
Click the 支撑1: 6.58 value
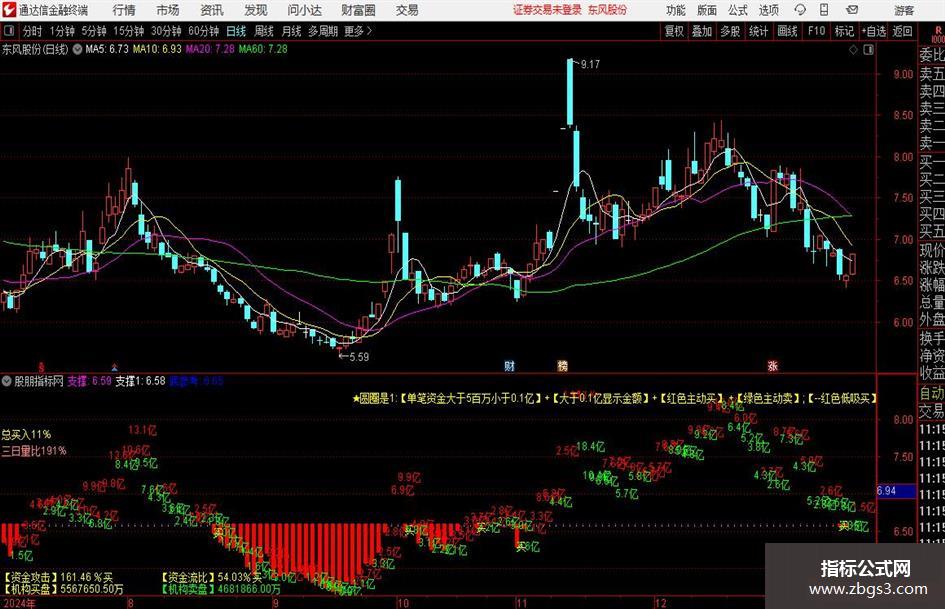pyautogui.click(x=140, y=381)
